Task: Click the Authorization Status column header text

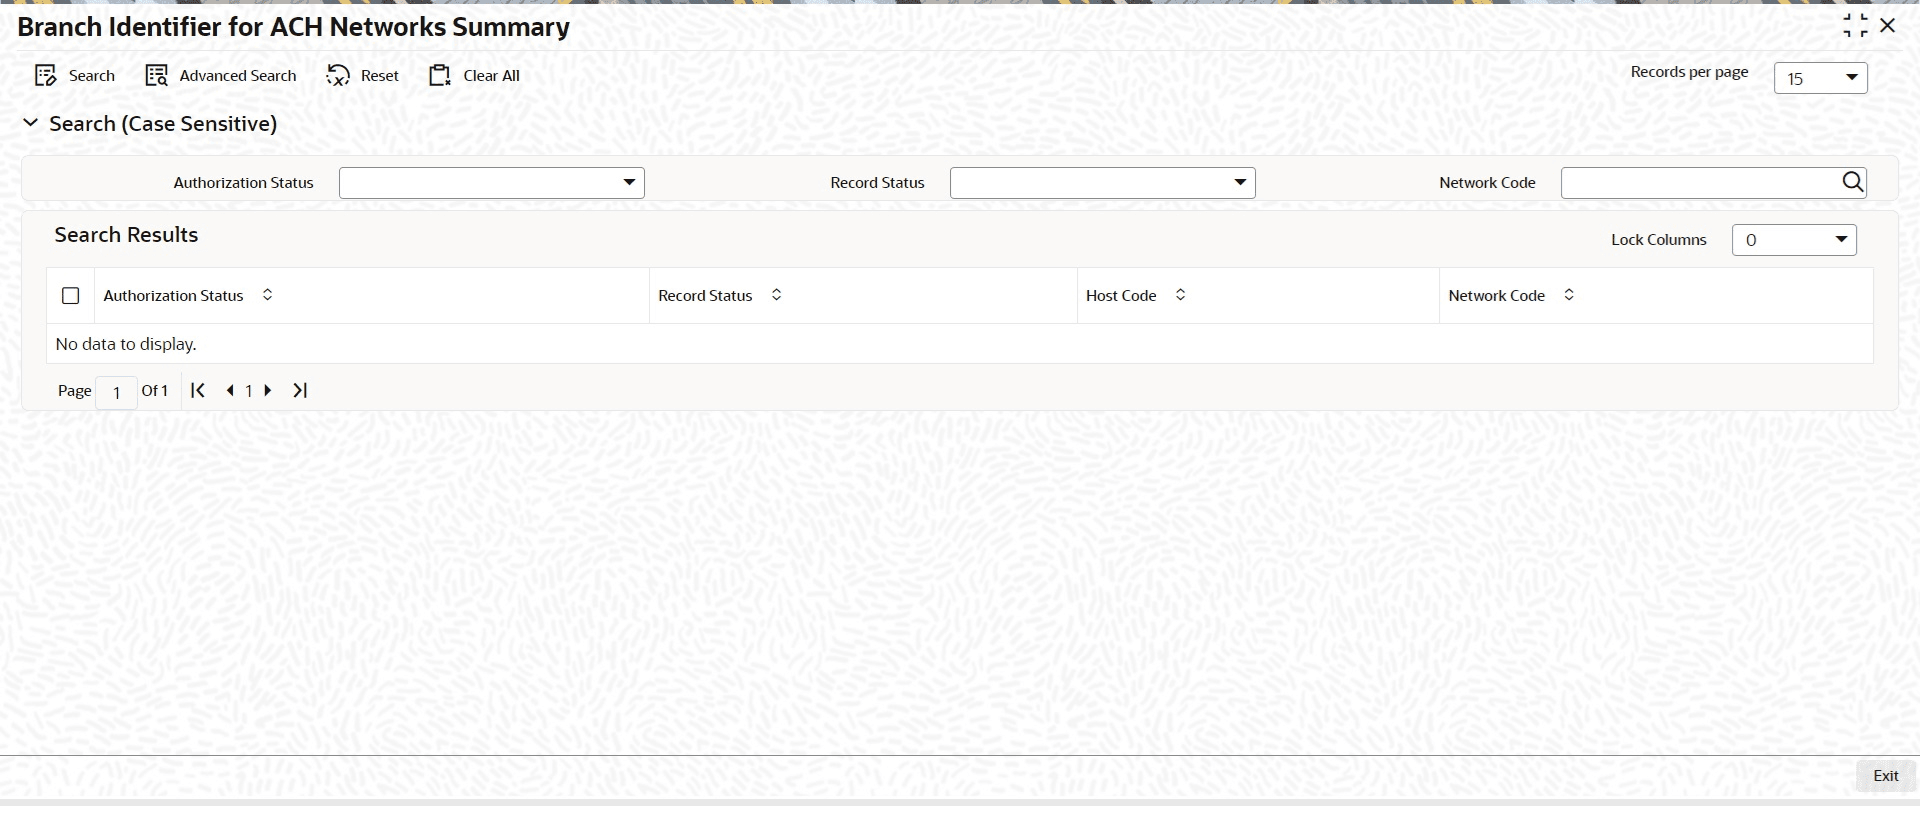Action: [174, 296]
